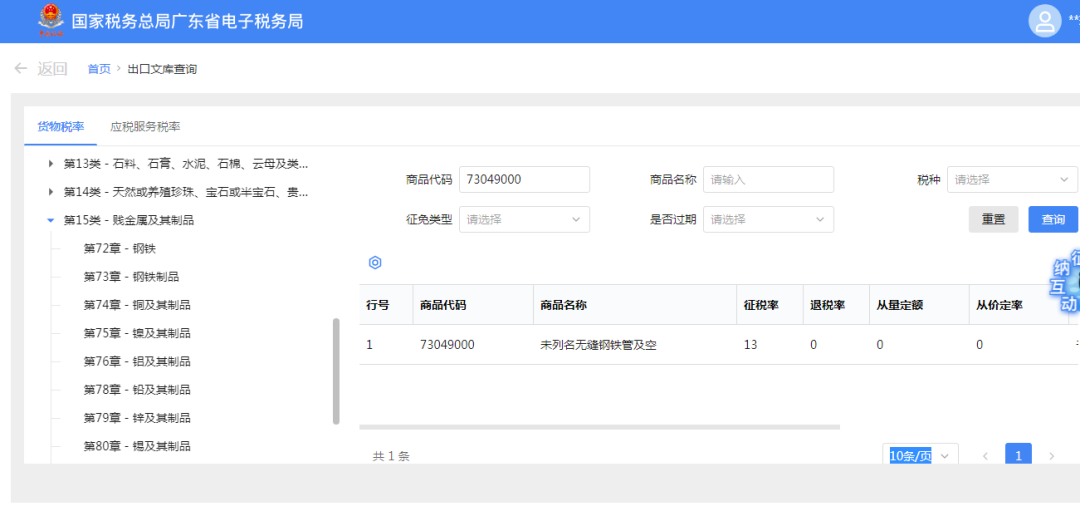Screen dimensions: 1080x511
Task: Click the back arrow next to 返回
Action: point(21,68)
